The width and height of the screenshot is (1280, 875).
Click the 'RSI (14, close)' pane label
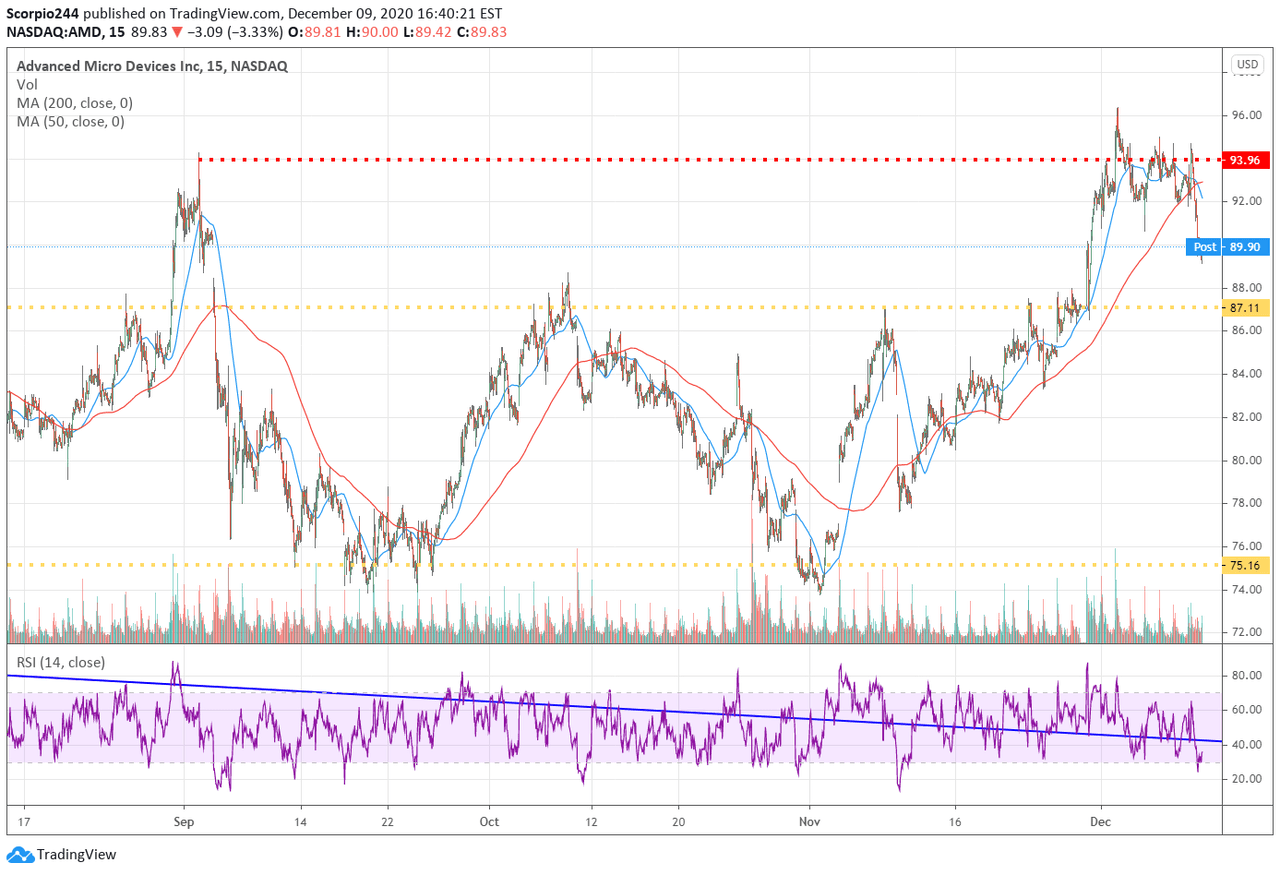[60, 662]
